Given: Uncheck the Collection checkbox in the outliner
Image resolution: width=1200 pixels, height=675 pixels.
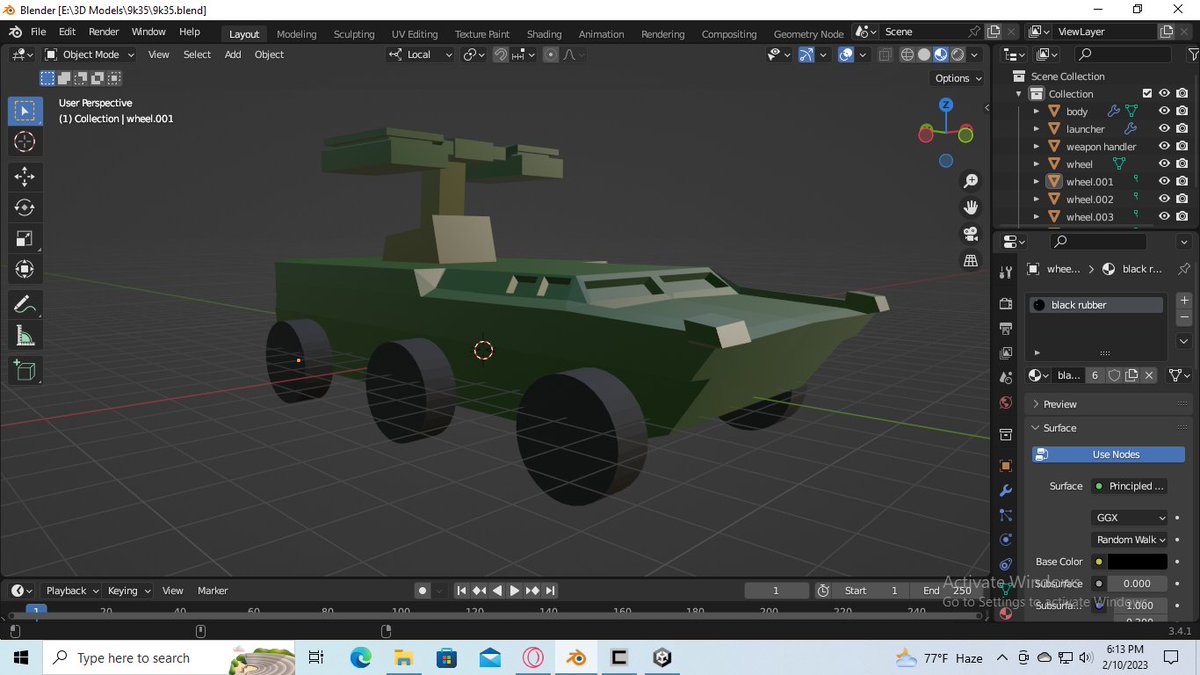Looking at the screenshot, I should tap(1147, 93).
